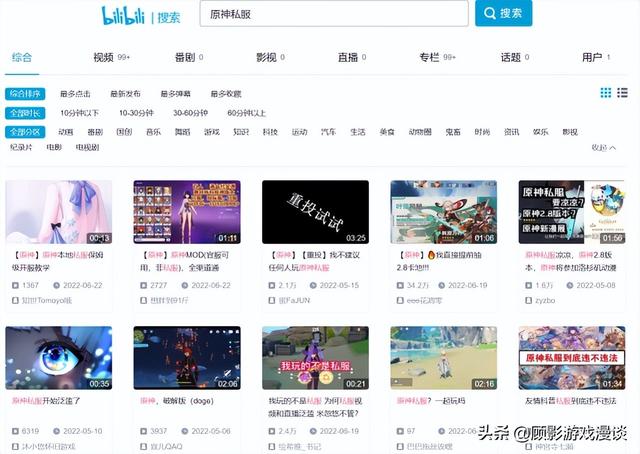The width and height of the screenshot is (640, 454).
Task: Switch to list view layout
Action: pyautogui.click(x=625, y=93)
